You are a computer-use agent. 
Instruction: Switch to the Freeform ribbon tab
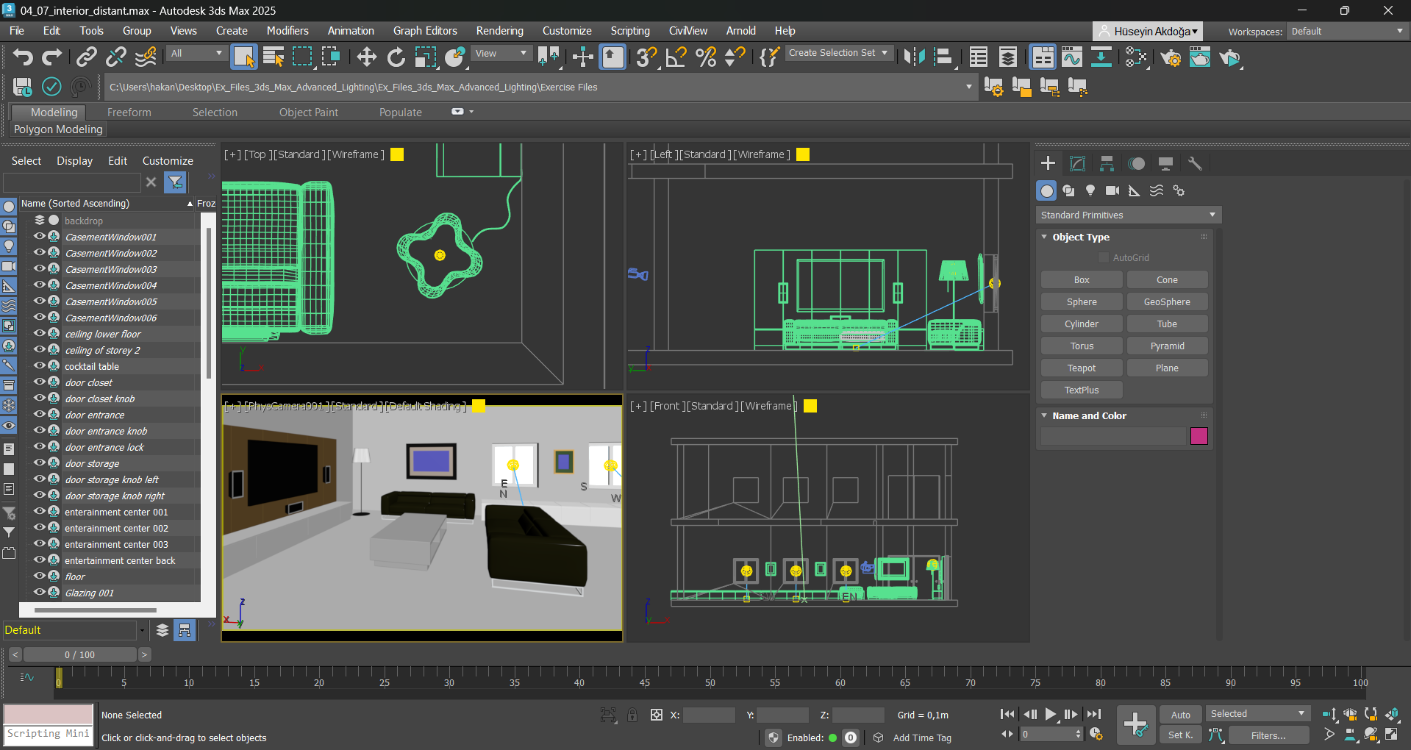[129, 112]
